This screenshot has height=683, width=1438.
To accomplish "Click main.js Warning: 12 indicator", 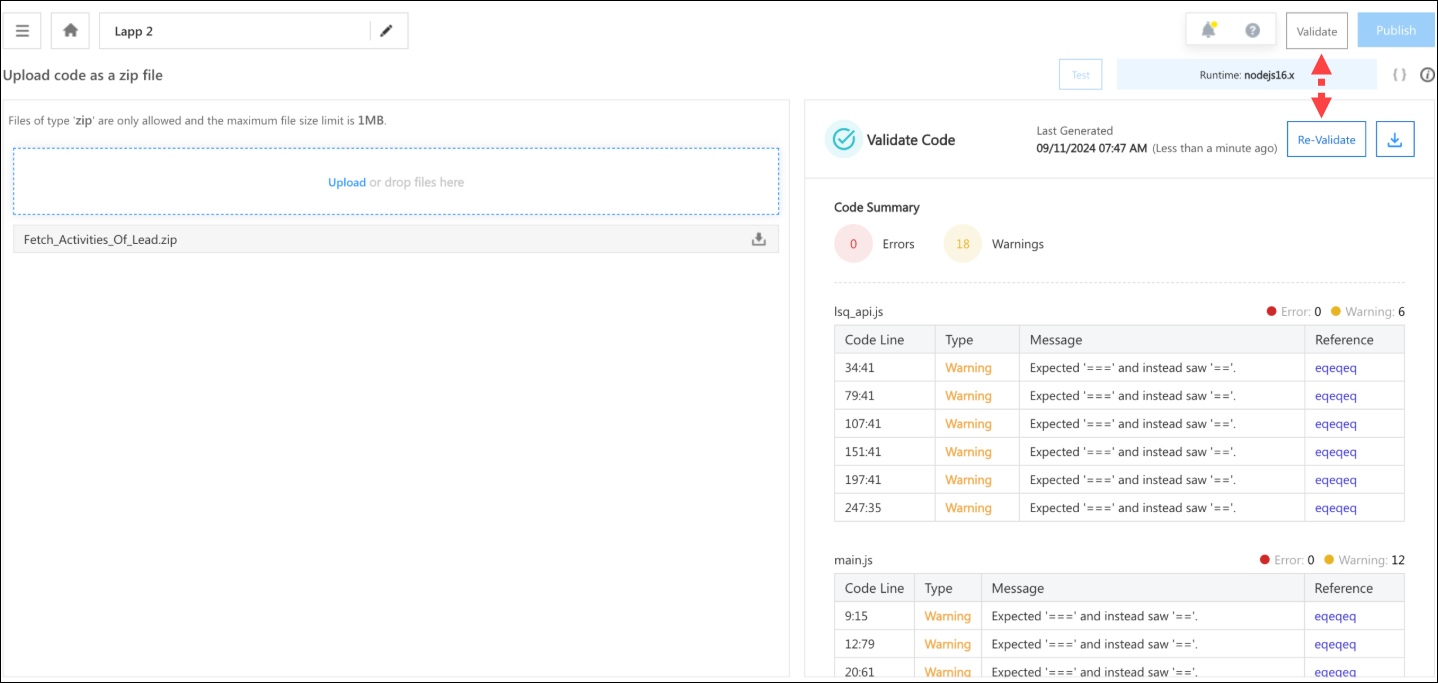I will 1365,560.
